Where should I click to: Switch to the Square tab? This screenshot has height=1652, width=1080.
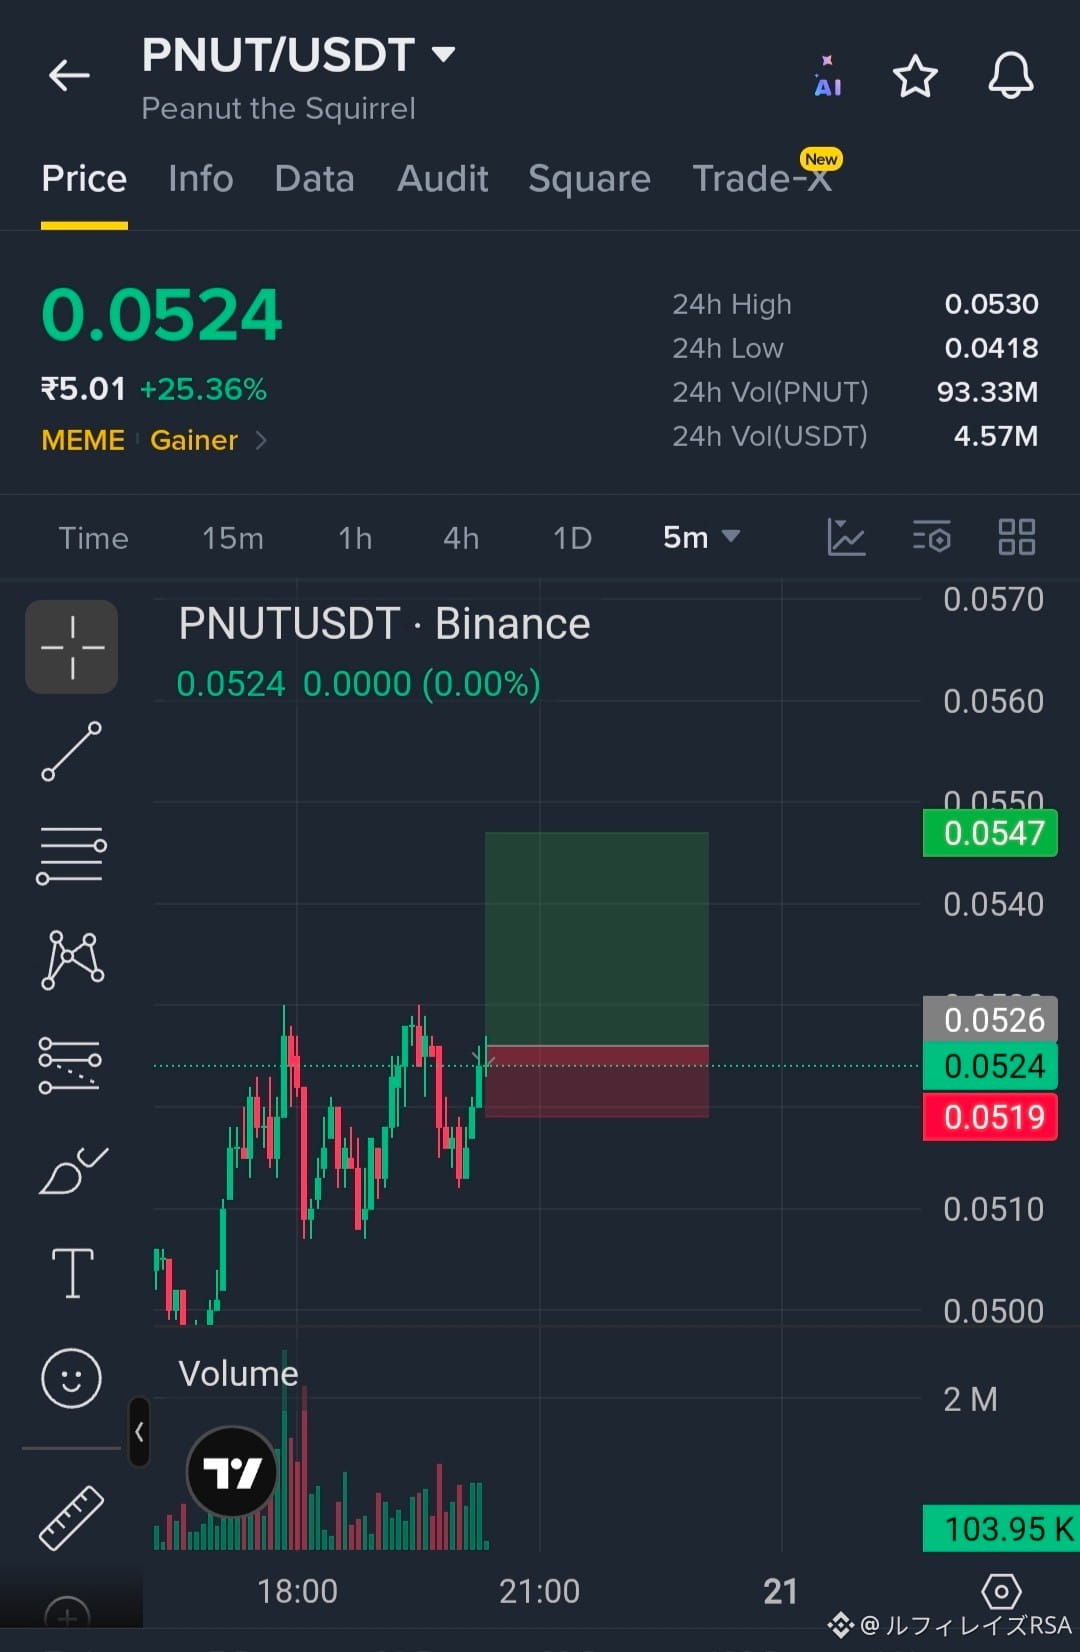(x=589, y=179)
